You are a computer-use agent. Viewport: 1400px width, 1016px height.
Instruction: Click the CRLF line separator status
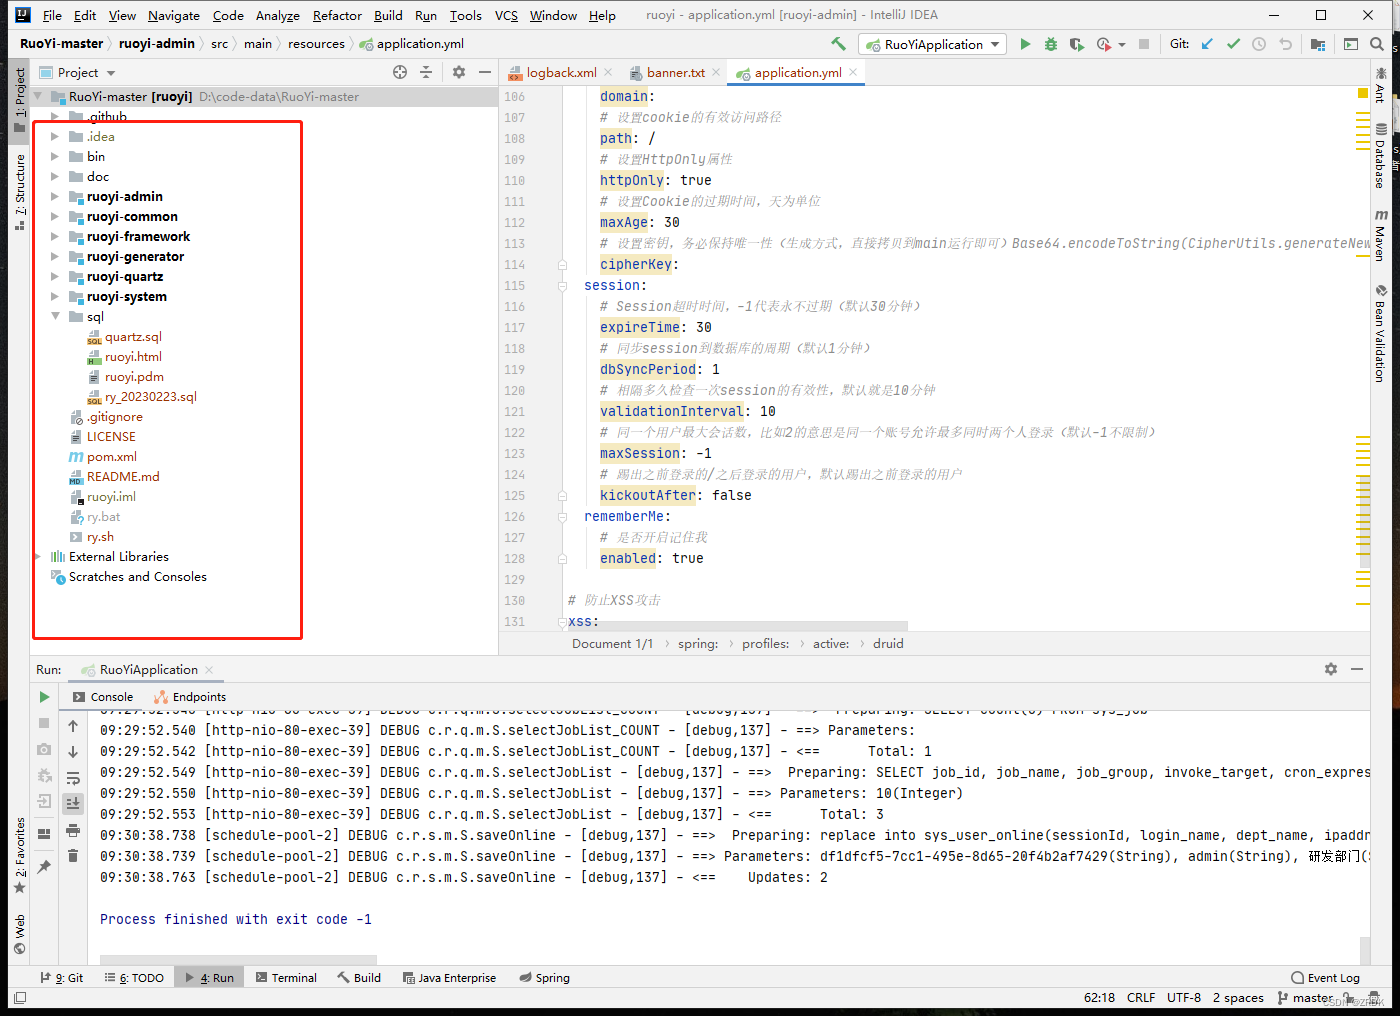1141,997
